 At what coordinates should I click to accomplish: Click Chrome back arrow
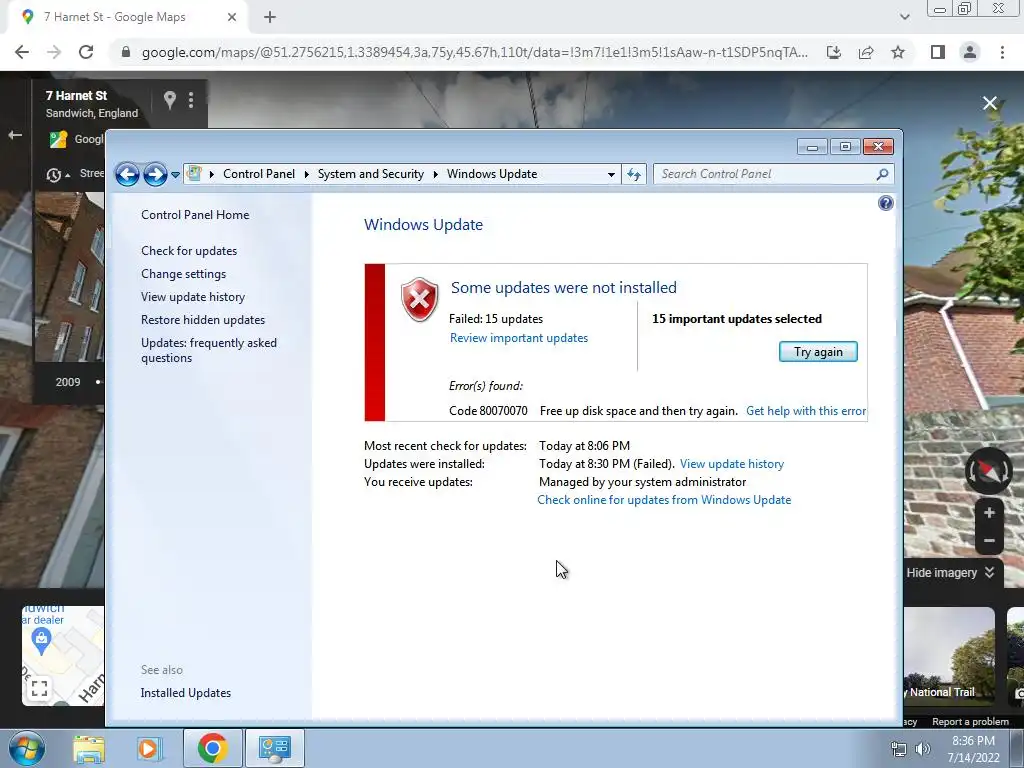(22, 52)
